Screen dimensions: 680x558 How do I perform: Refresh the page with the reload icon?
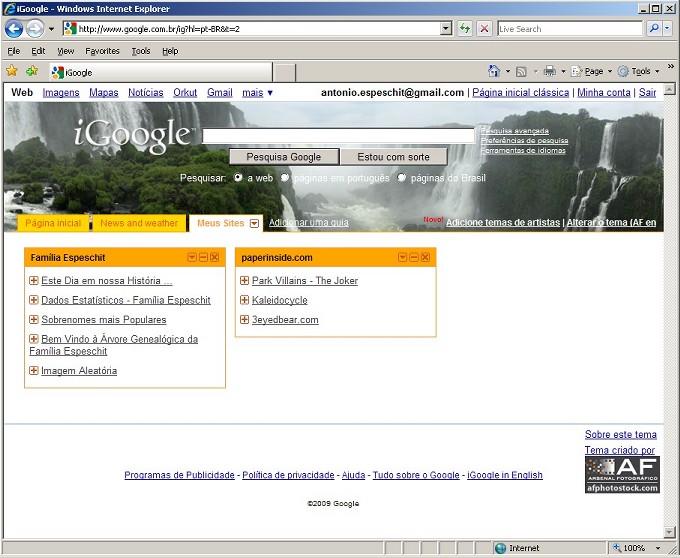465,29
